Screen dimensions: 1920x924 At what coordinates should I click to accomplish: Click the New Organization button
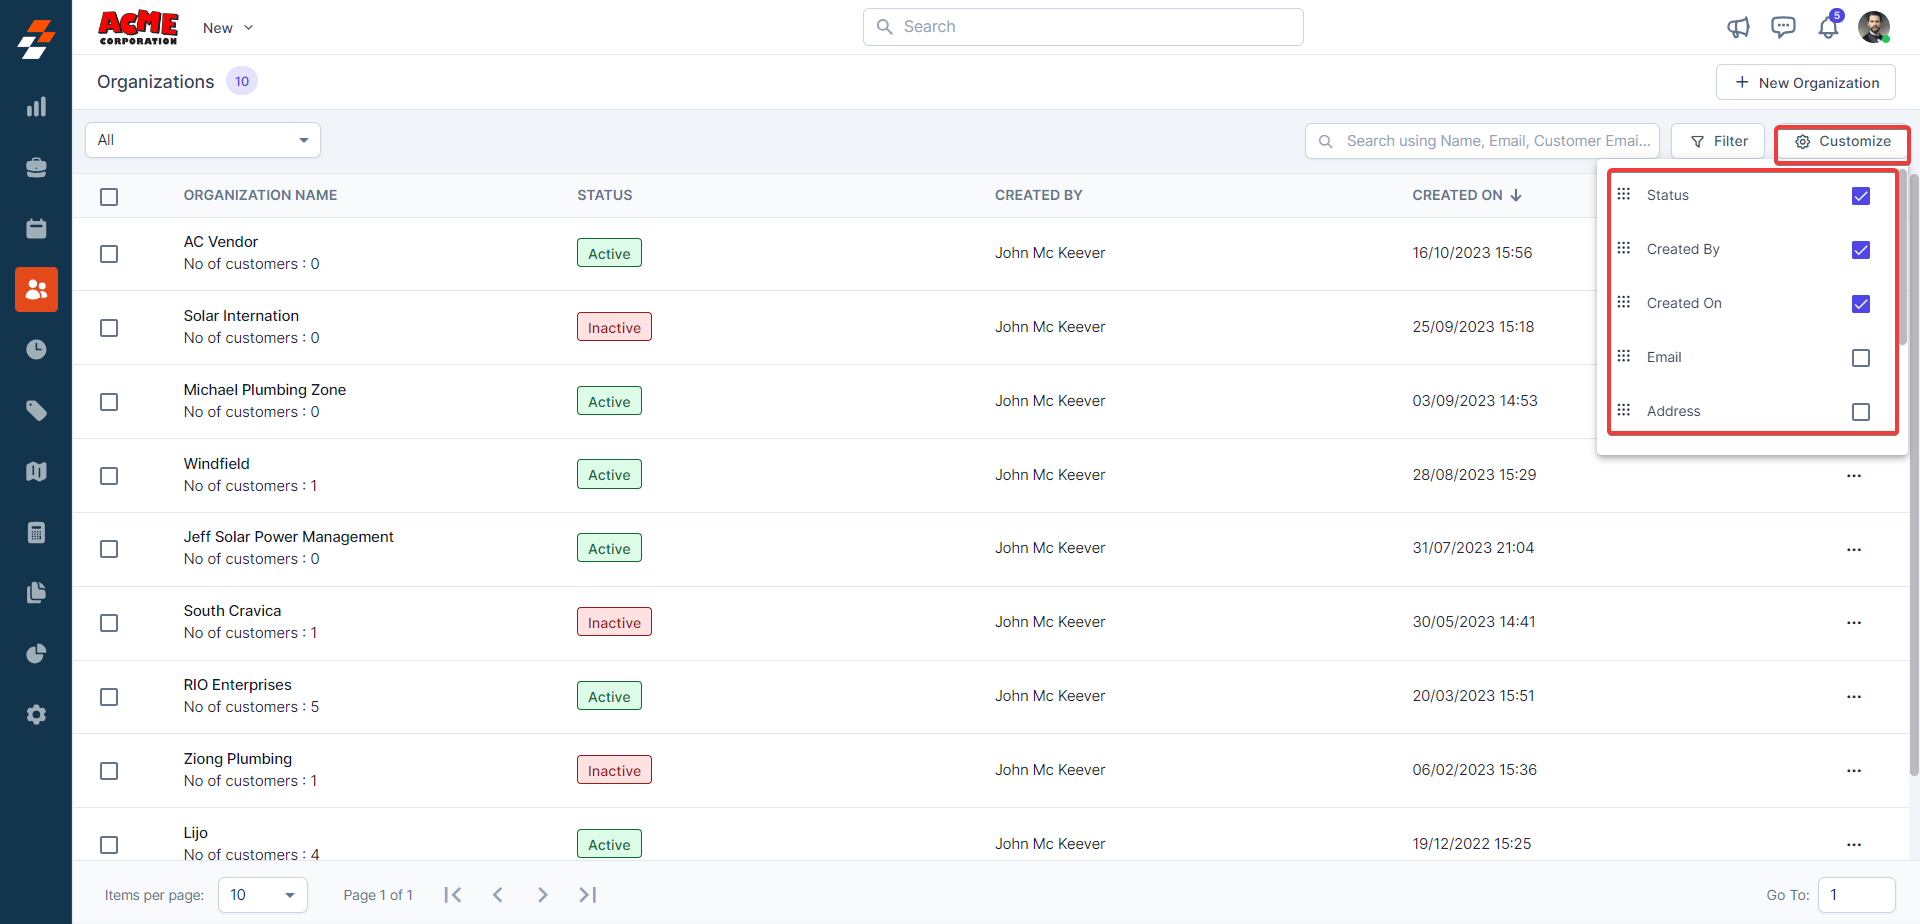(x=1805, y=83)
